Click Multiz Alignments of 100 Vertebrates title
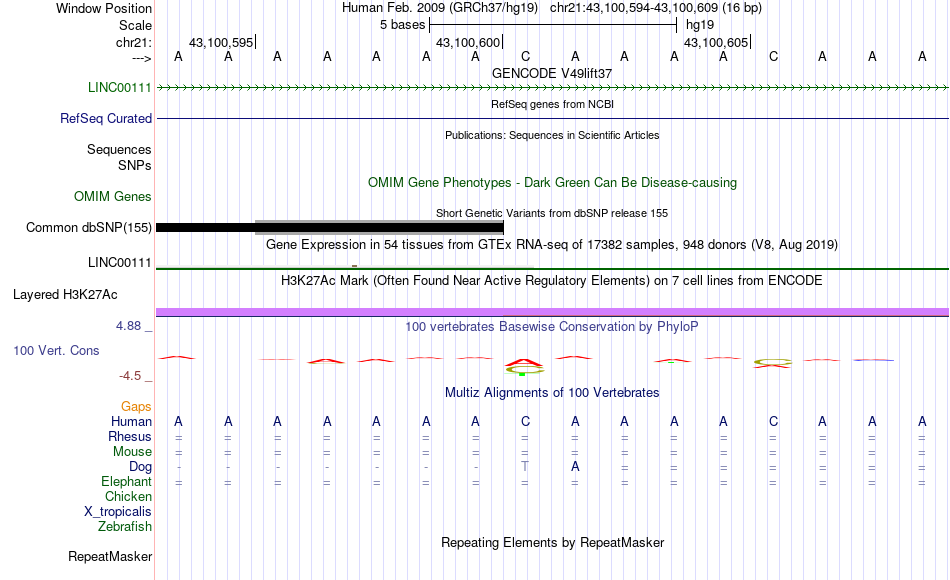 point(552,393)
